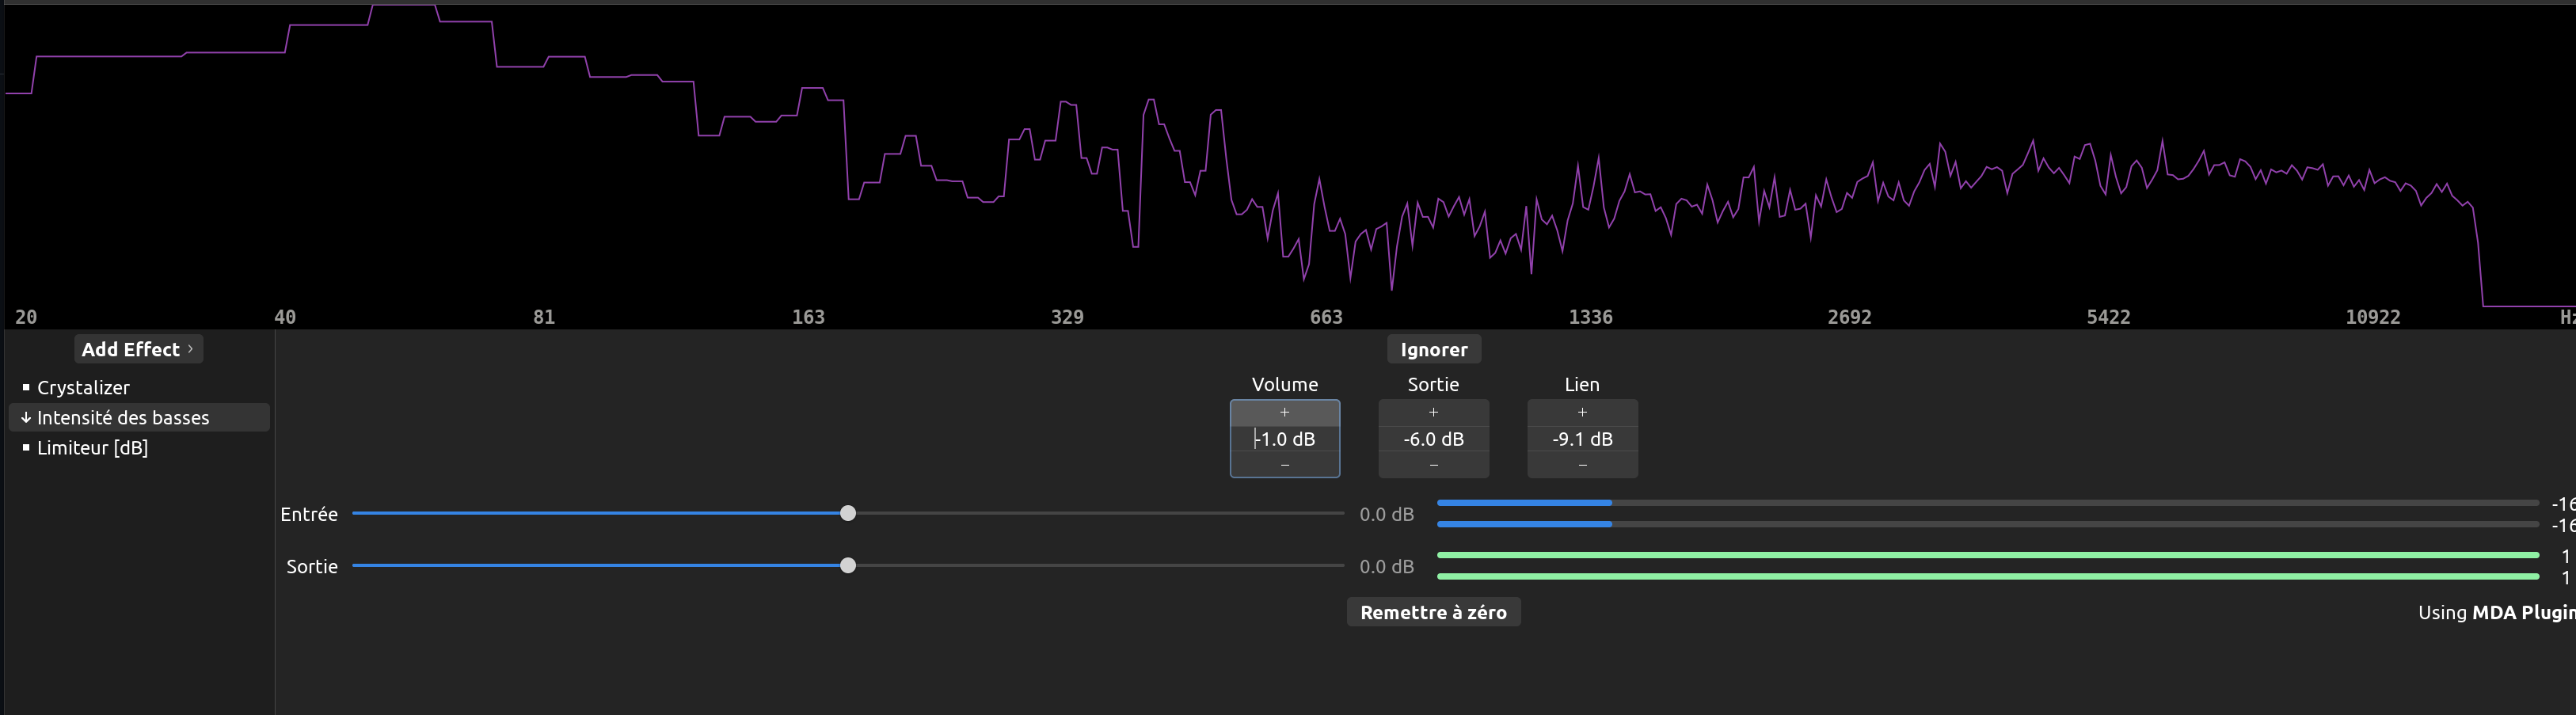Select the Intensité des basses effect
The height and width of the screenshot is (715, 2576).
pyautogui.click(x=123, y=418)
